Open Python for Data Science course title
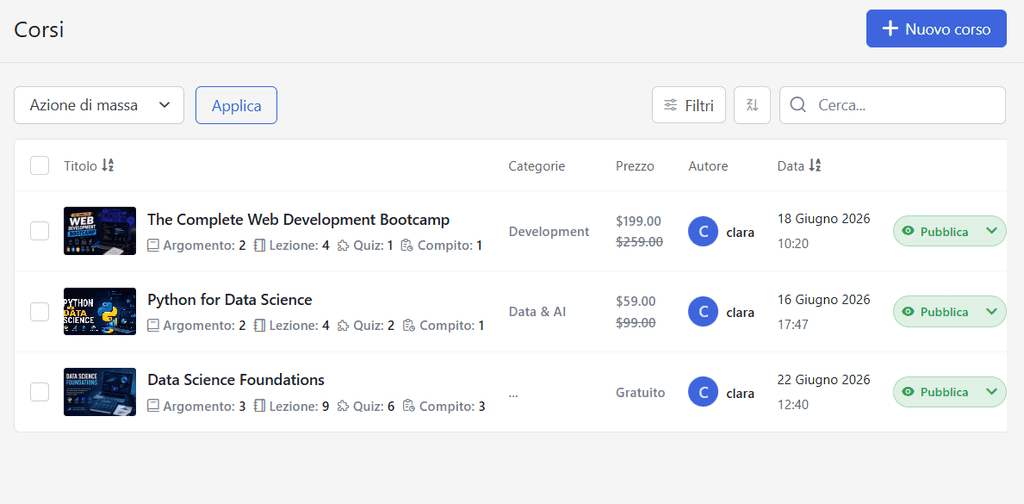 [x=230, y=300]
